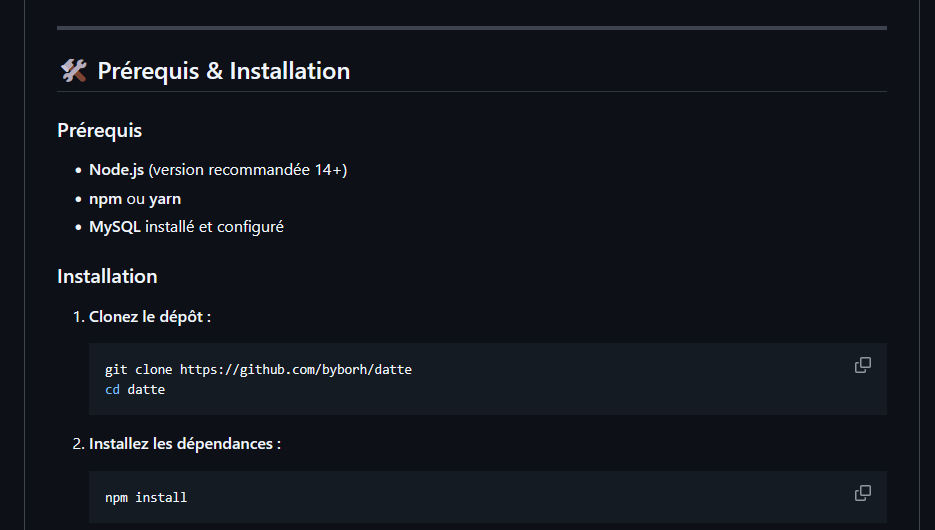Viewport: 935px width, 530px height.
Task: Click the npm install code text
Action: point(146,497)
